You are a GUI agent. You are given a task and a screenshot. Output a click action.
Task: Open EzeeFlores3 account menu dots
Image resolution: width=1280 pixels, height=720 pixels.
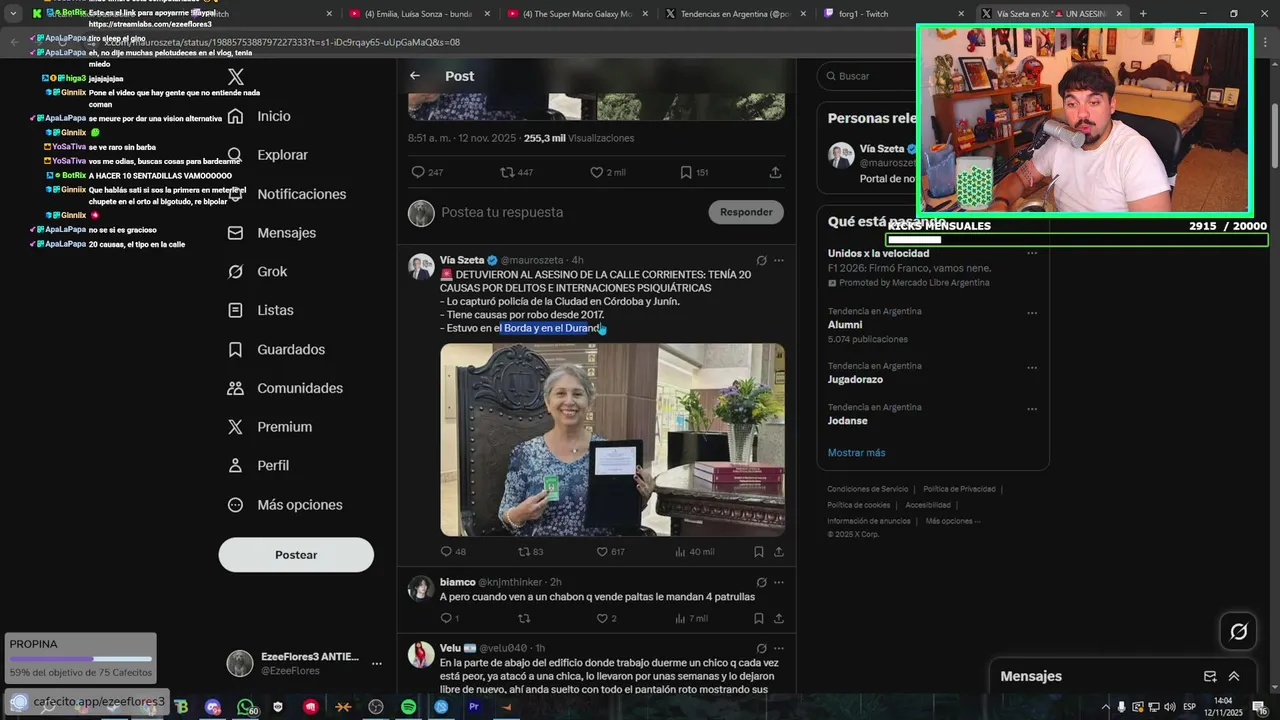[x=377, y=664]
